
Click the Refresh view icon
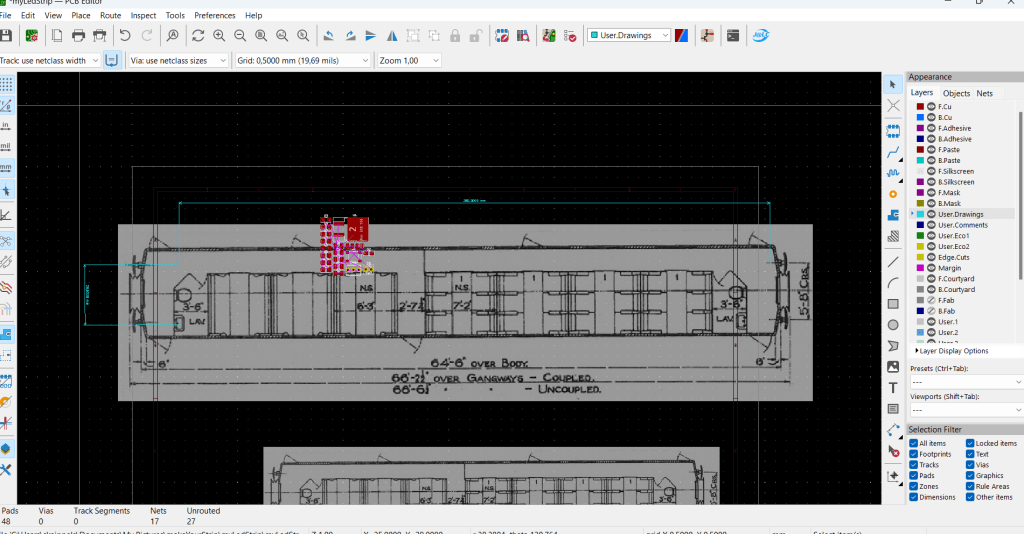[198, 36]
